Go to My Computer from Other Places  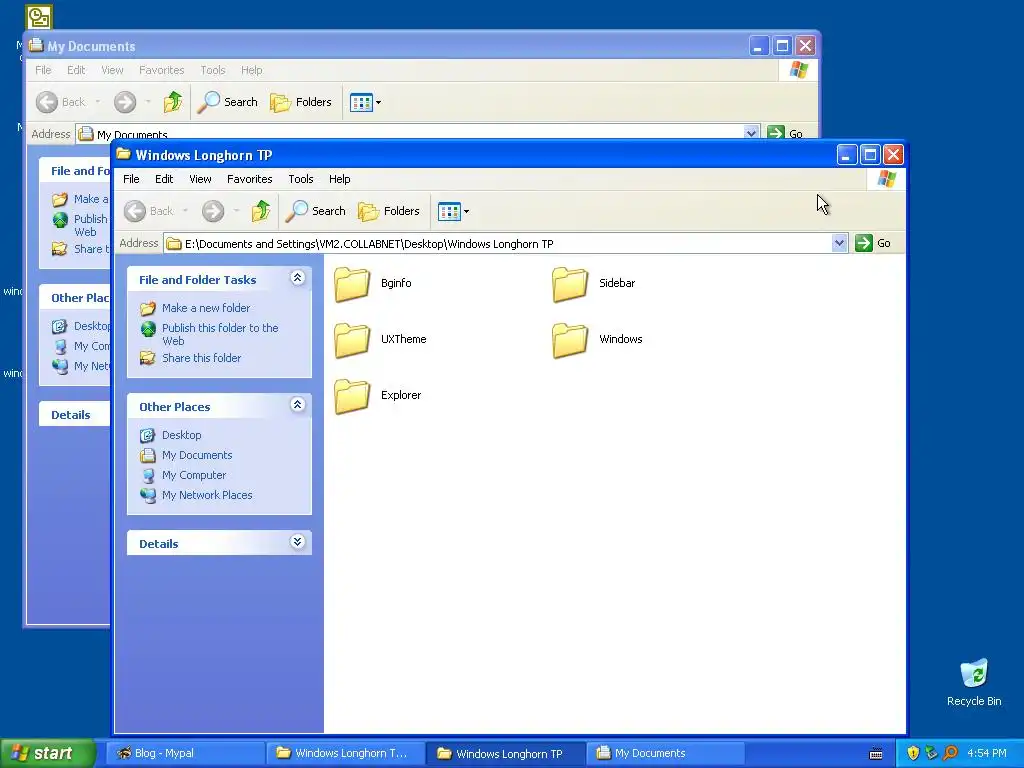(194, 475)
